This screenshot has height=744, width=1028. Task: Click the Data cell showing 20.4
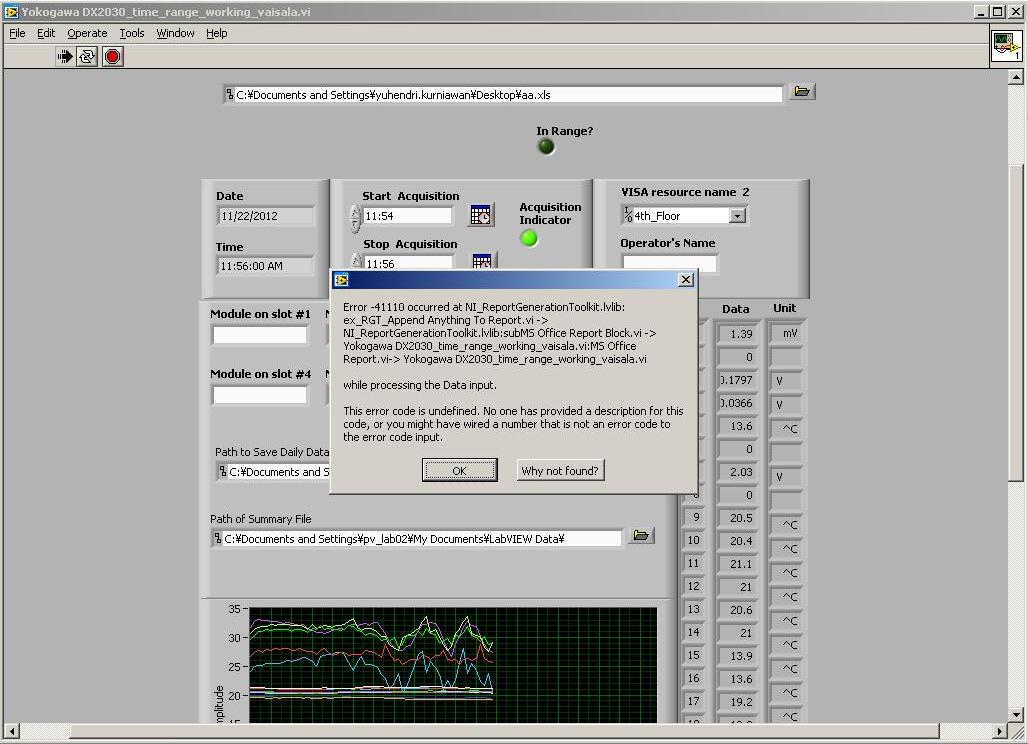click(x=738, y=541)
